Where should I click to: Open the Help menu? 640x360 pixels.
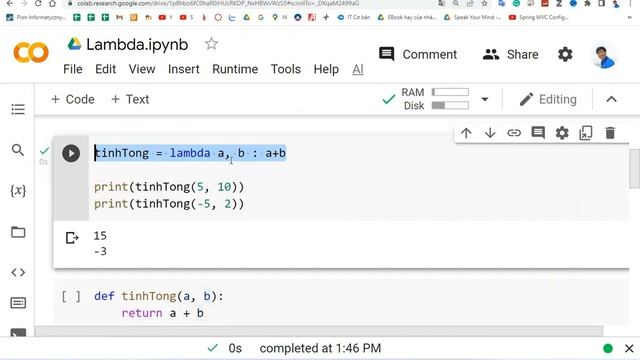click(x=326, y=69)
